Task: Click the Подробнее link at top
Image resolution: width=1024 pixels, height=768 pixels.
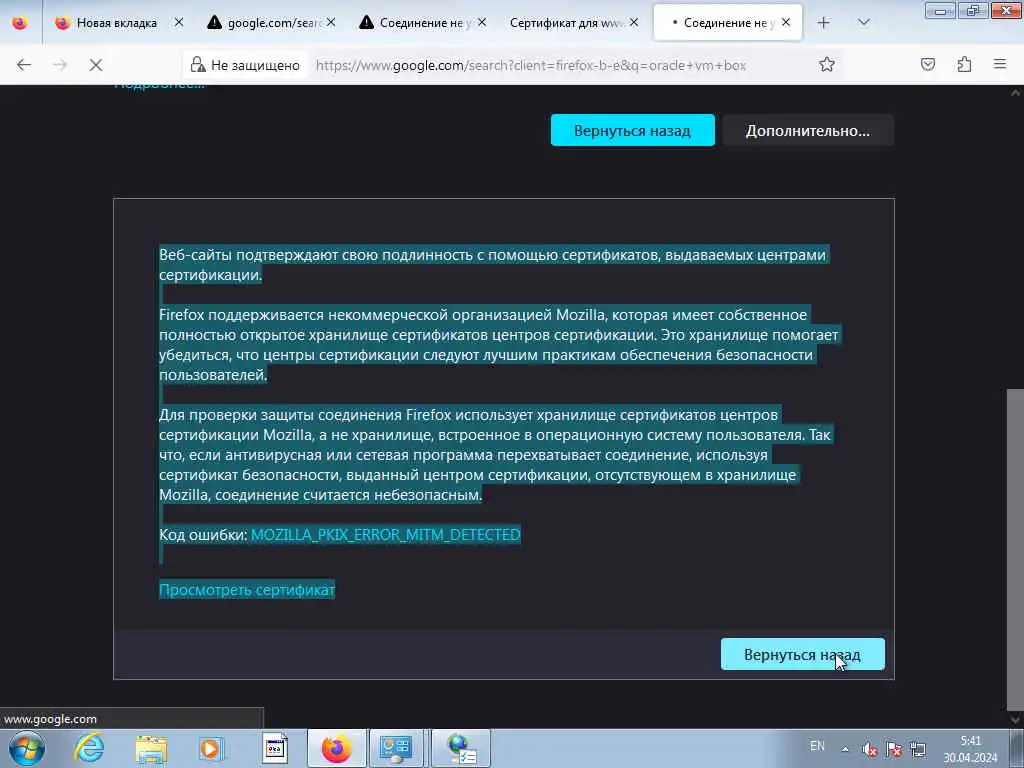Action: pyautogui.click(x=159, y=86)
